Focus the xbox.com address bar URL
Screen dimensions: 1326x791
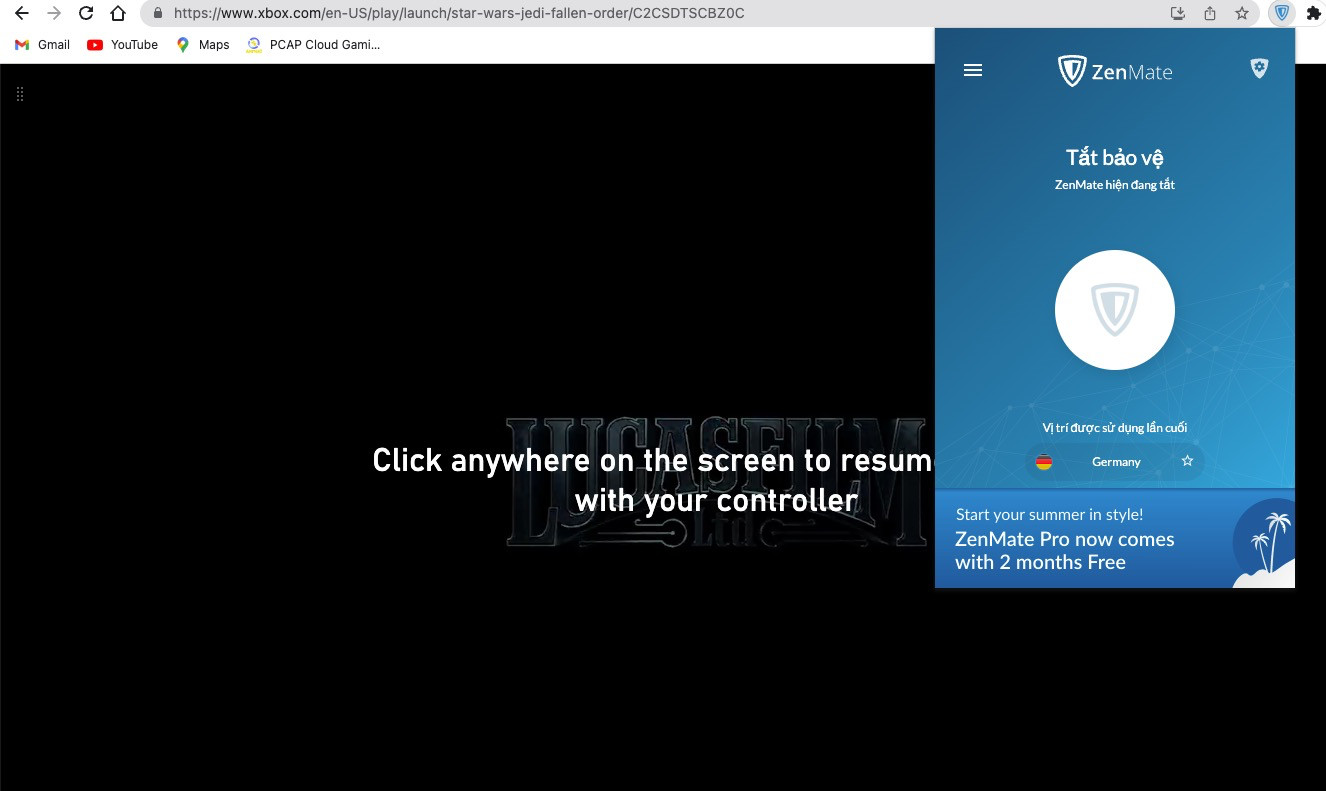click(x=458, y=13)
